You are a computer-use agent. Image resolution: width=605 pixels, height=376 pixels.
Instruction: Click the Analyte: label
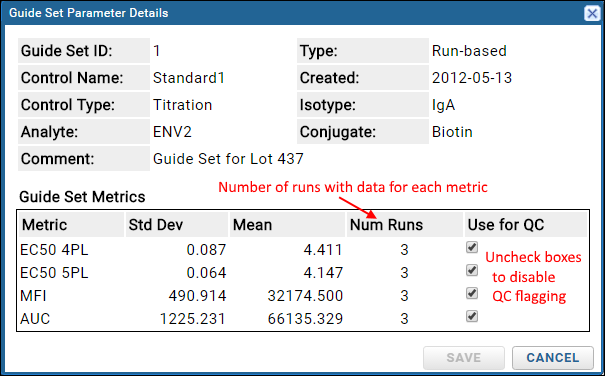click(49, 132)
